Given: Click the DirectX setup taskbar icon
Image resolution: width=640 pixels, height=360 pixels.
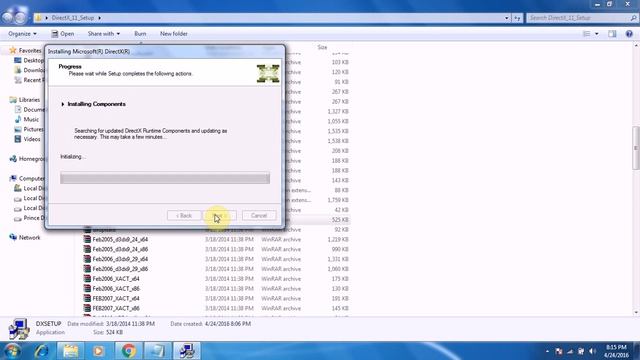Looking at the screenshot, I should [x=187, y=351].
